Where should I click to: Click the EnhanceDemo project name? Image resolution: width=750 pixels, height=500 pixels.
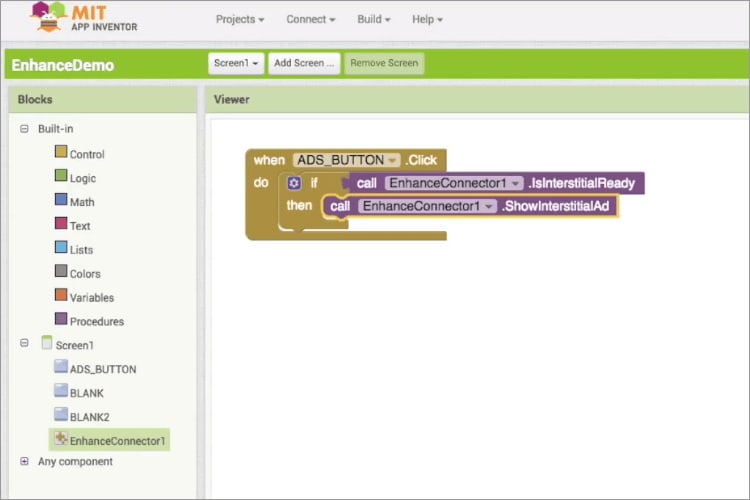click(63, 65)
